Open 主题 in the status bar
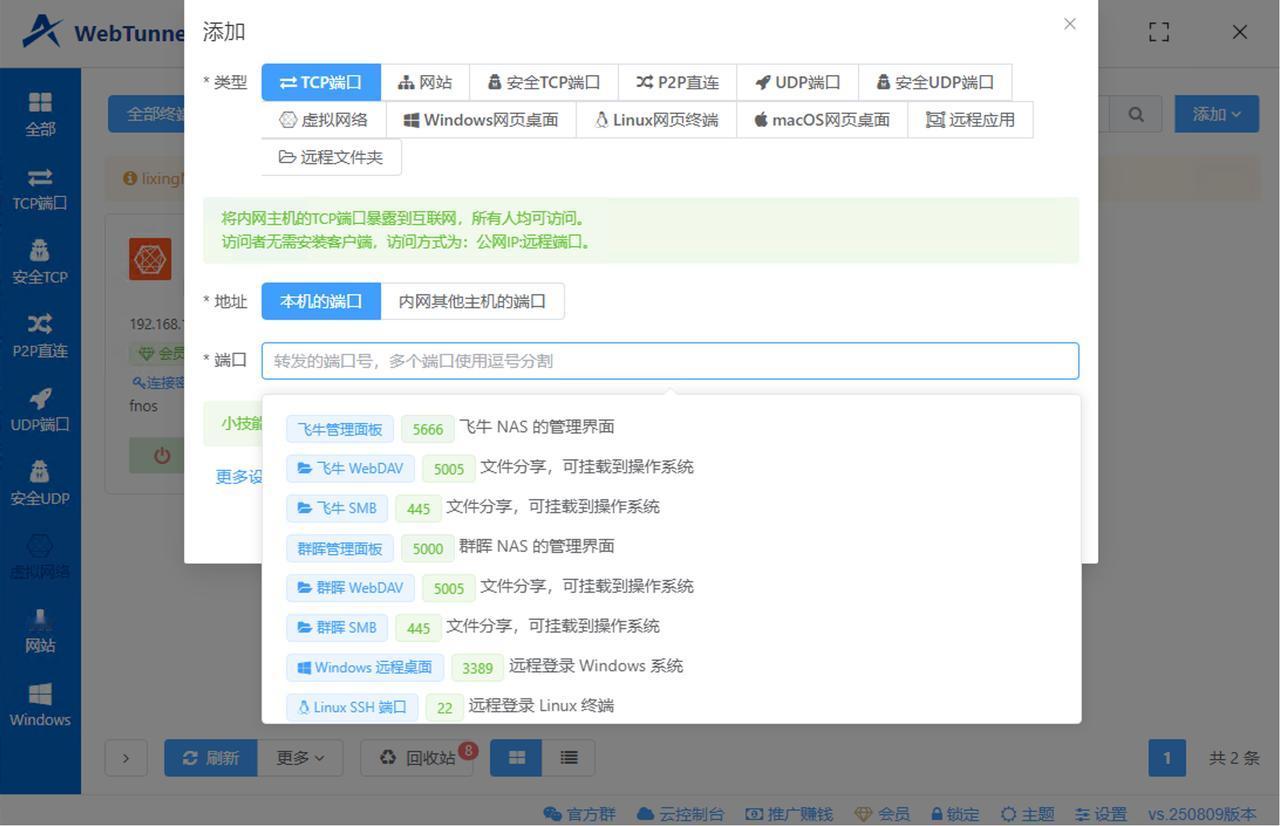 pos(1028,814)
